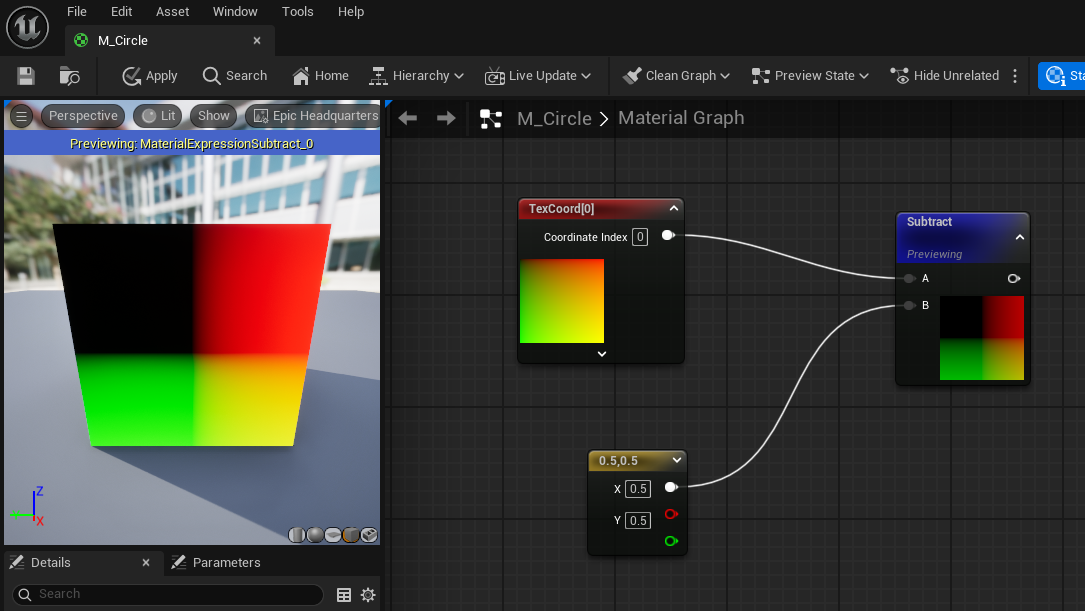Image resolution: width=1085 pixels, height=611 pixels.
Task: Open the viewport hamburger options menu
Action: point(21,116)
